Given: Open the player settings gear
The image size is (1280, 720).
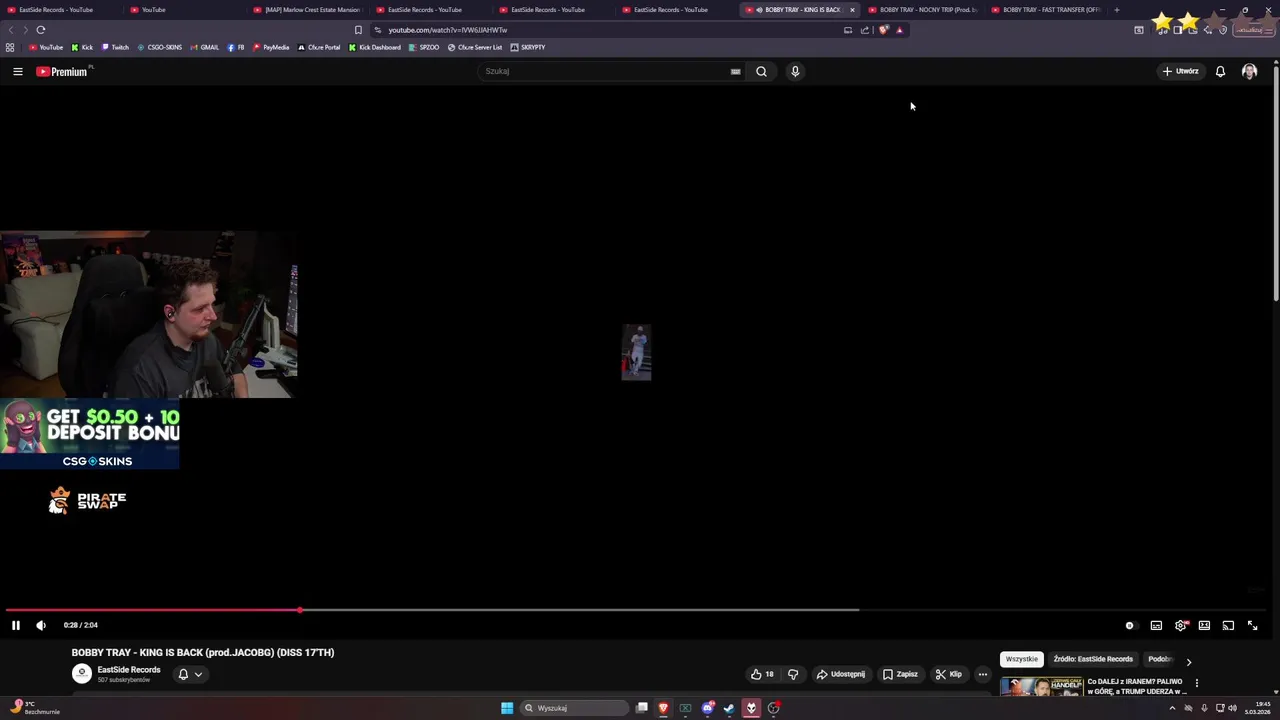Looking at the screenshot, I should [1181, 625].
